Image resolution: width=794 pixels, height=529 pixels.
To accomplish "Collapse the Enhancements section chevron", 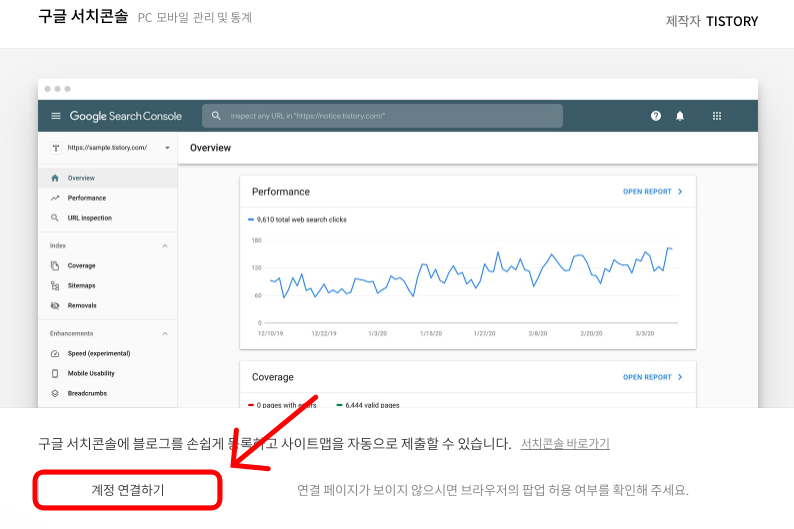I will pos(165,334).
